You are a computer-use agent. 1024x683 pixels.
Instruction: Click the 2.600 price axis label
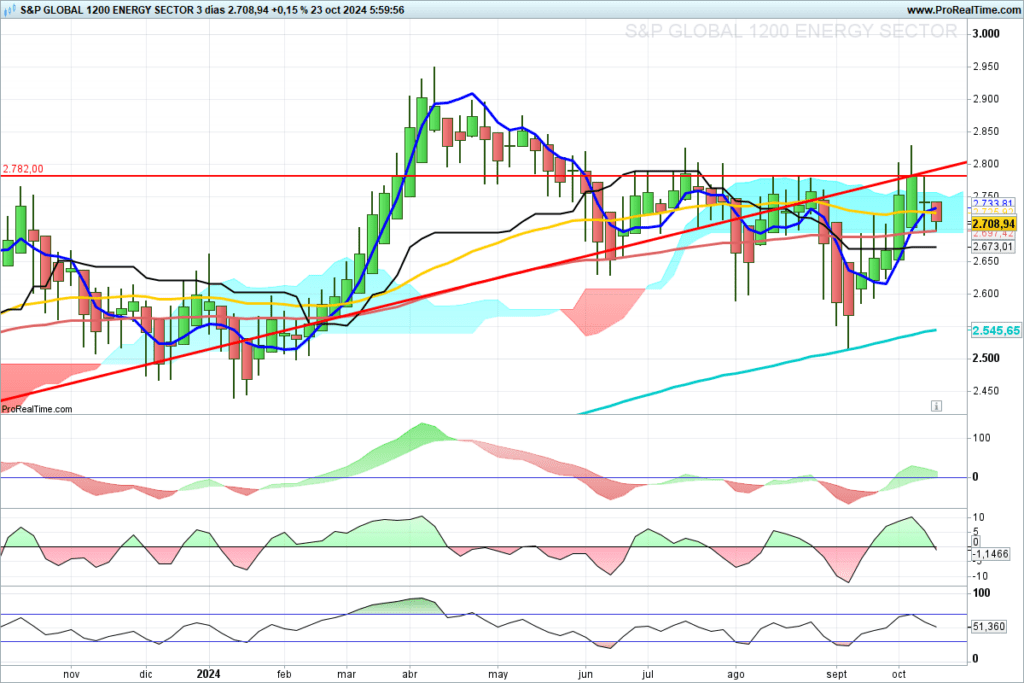(986, 294)
